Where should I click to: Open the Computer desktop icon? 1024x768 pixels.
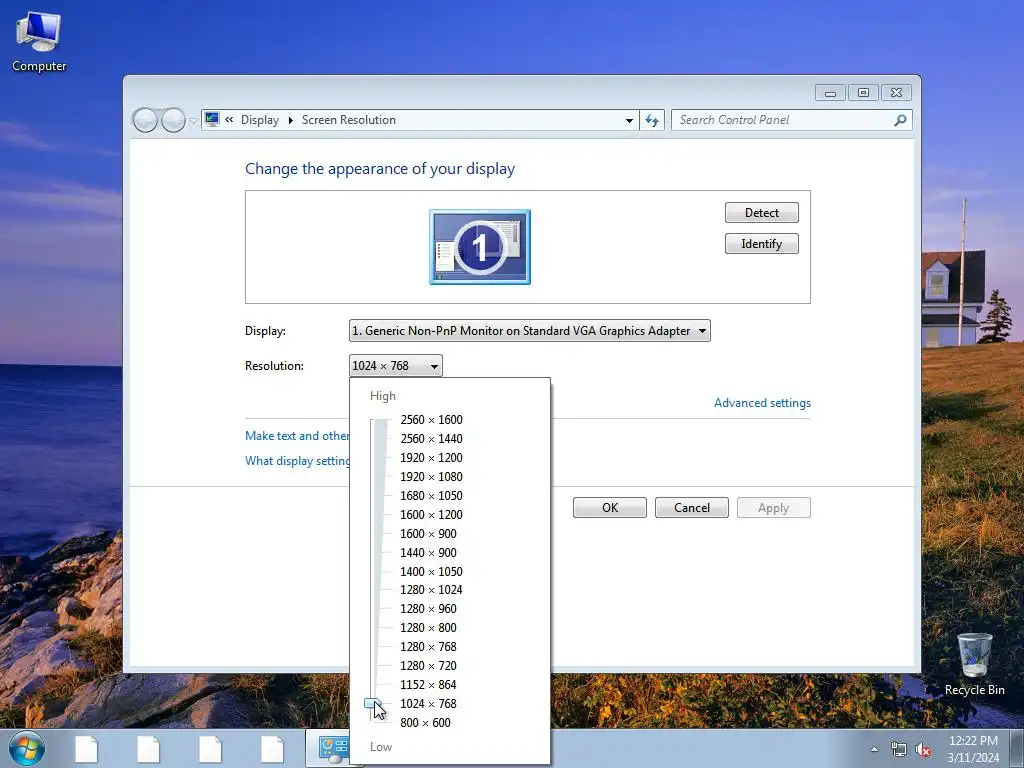[39, 41]
